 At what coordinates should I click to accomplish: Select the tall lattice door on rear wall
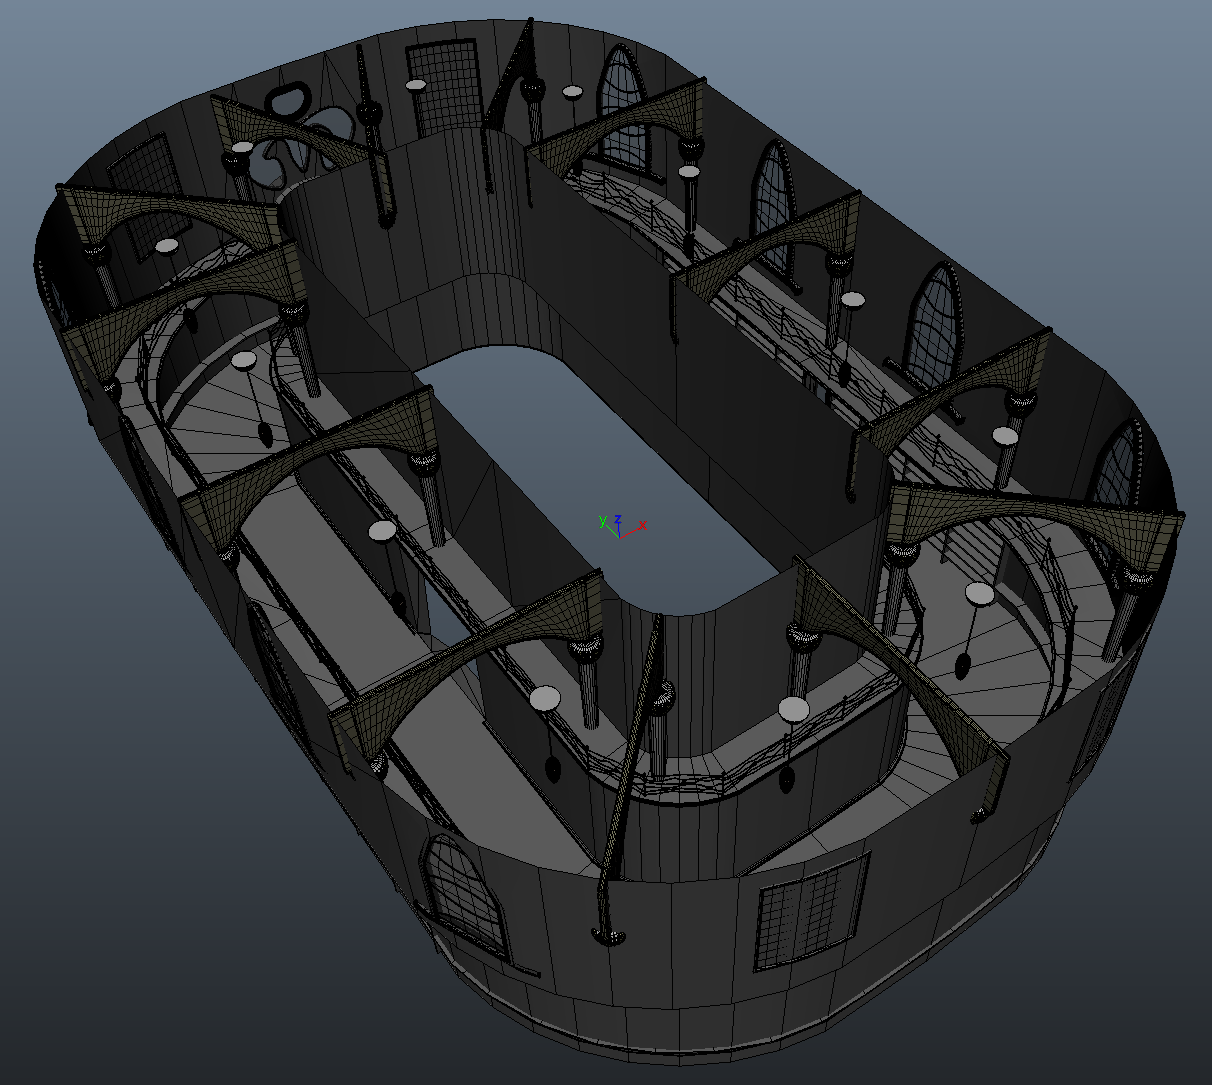(x=441, y=88)
